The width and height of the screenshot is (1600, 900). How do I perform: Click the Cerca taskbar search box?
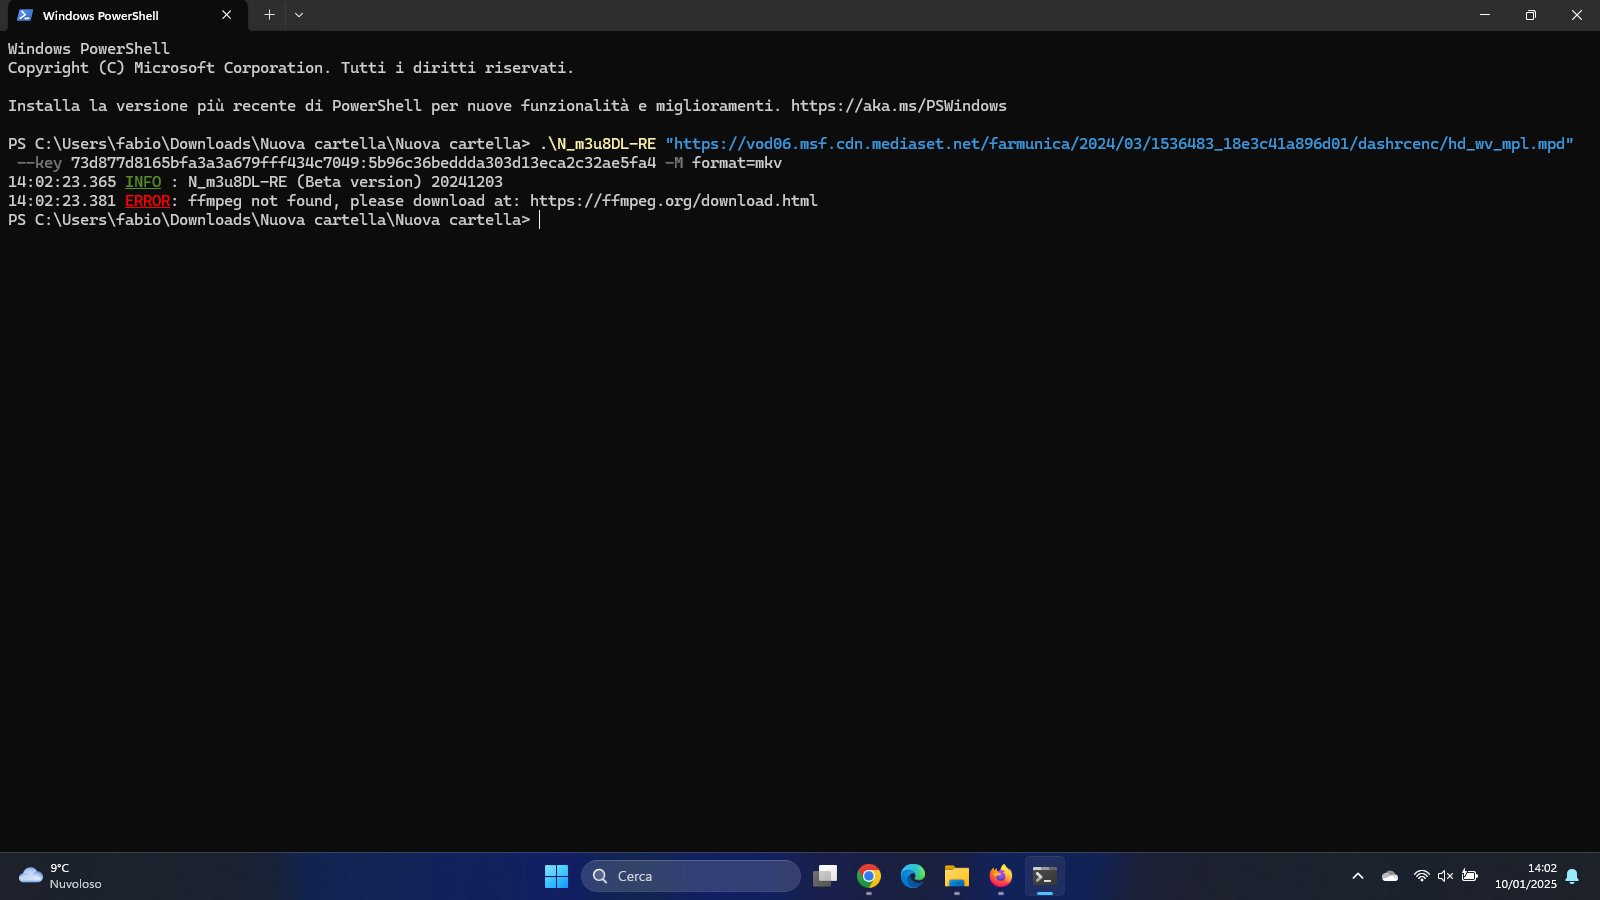point(691,876)
